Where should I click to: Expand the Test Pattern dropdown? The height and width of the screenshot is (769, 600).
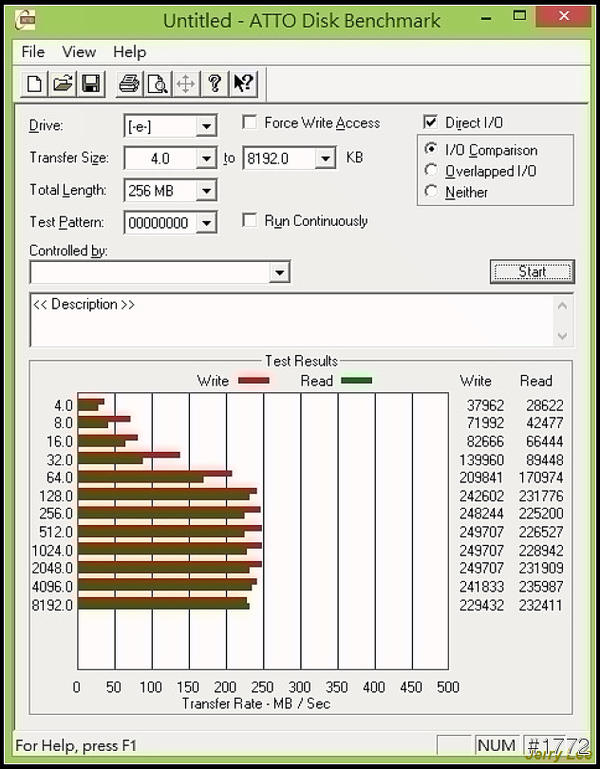pos(206,223)
